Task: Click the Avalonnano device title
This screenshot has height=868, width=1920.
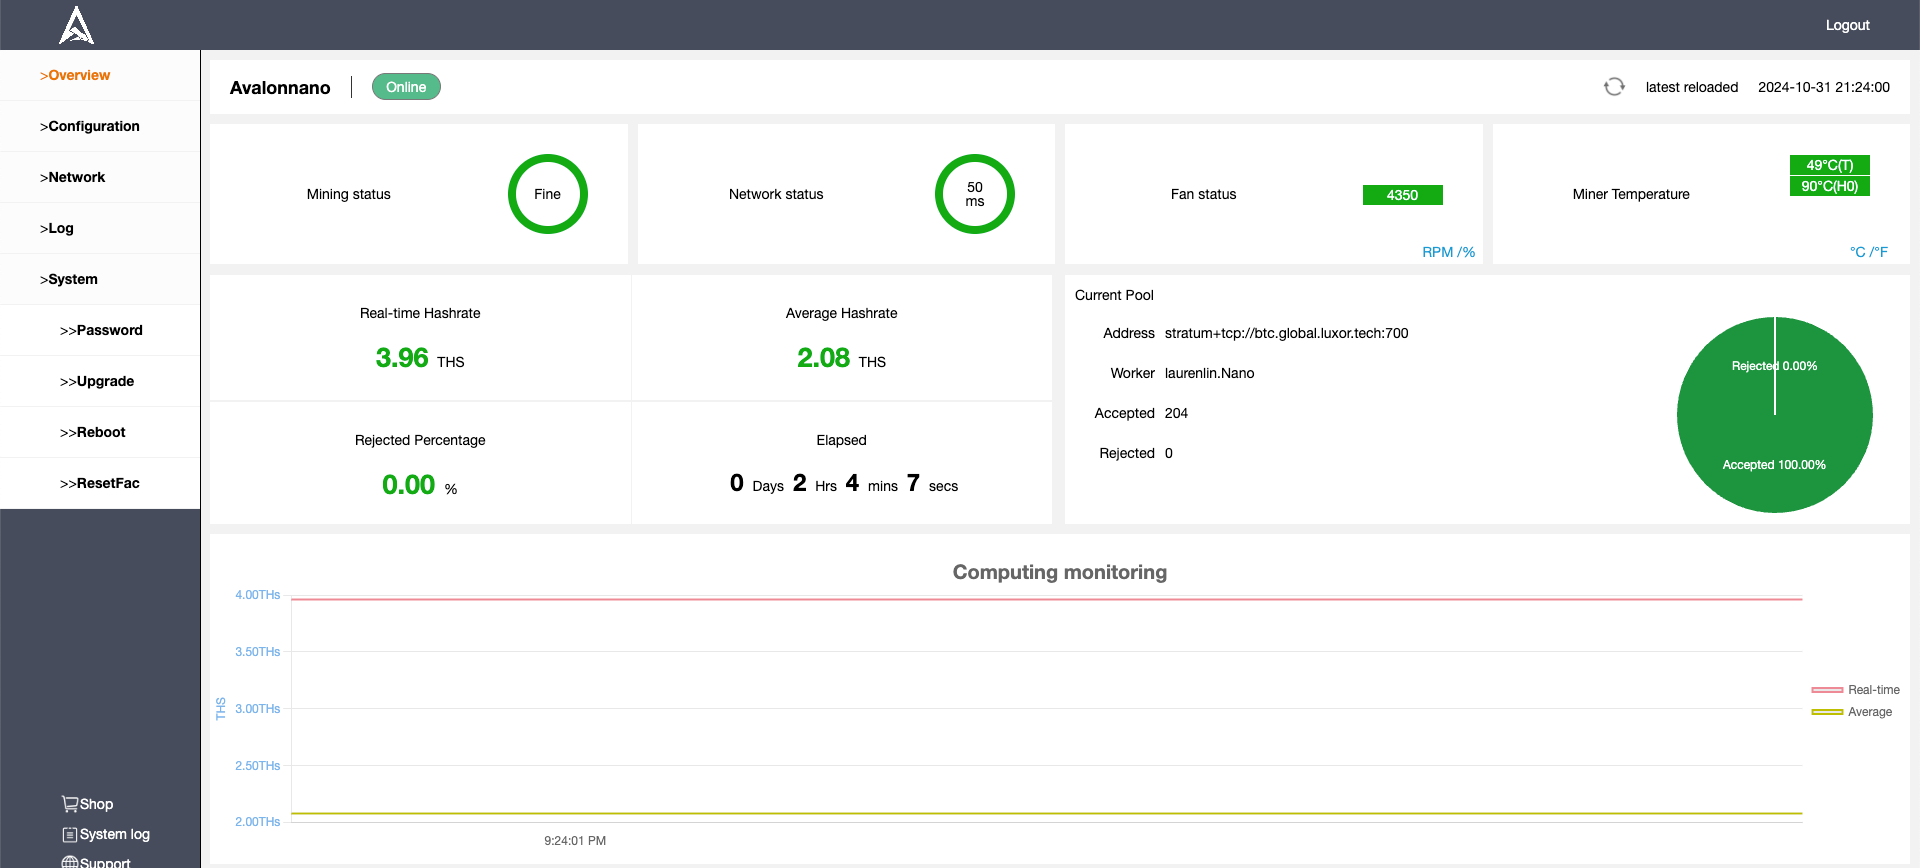Action: click(x=280, y=88)
